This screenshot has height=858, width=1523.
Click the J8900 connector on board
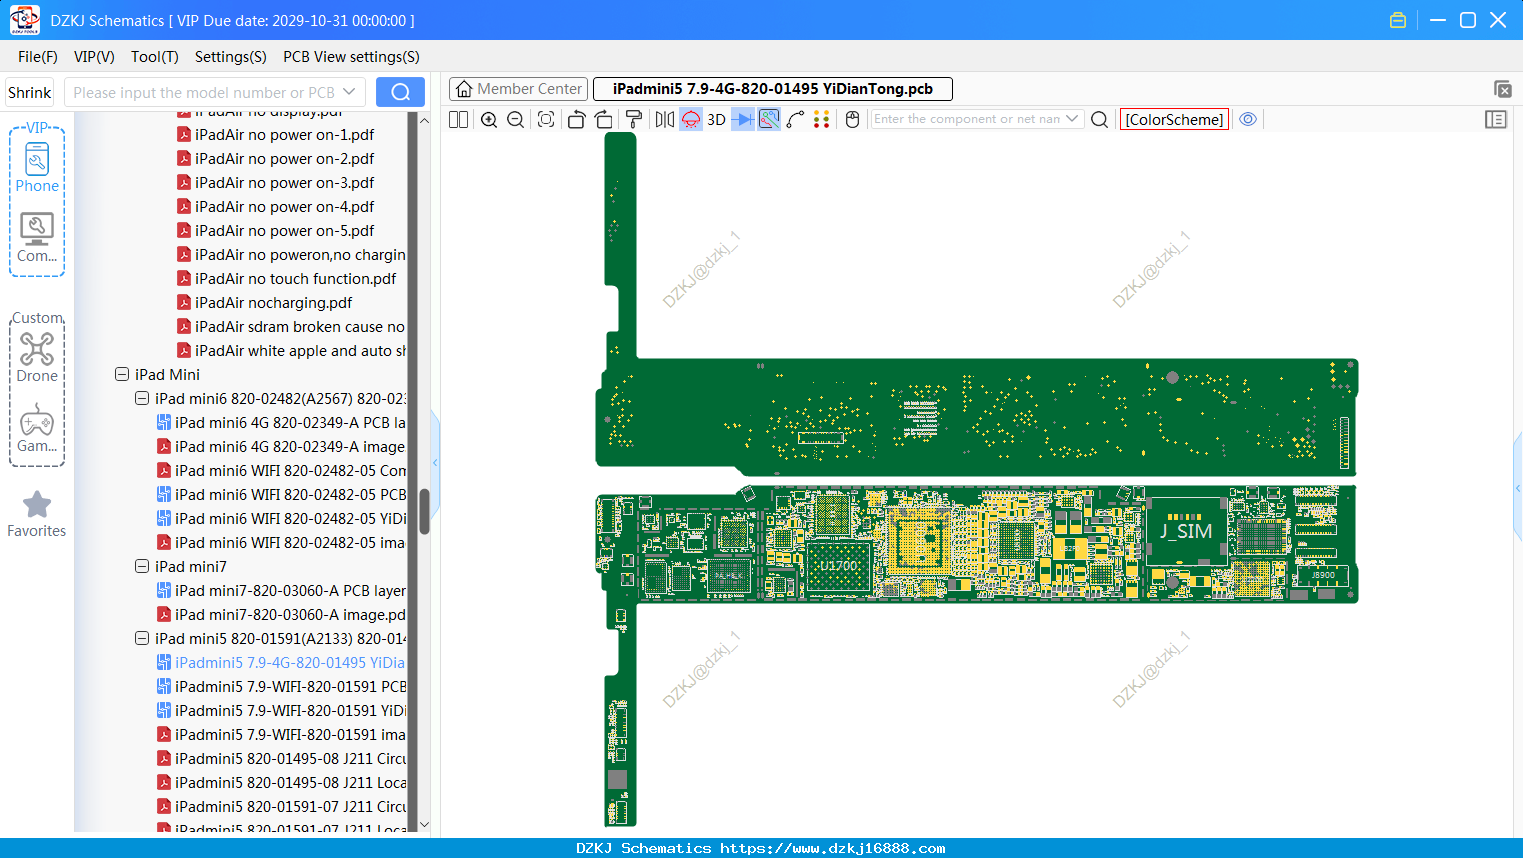pos(1323,575)
